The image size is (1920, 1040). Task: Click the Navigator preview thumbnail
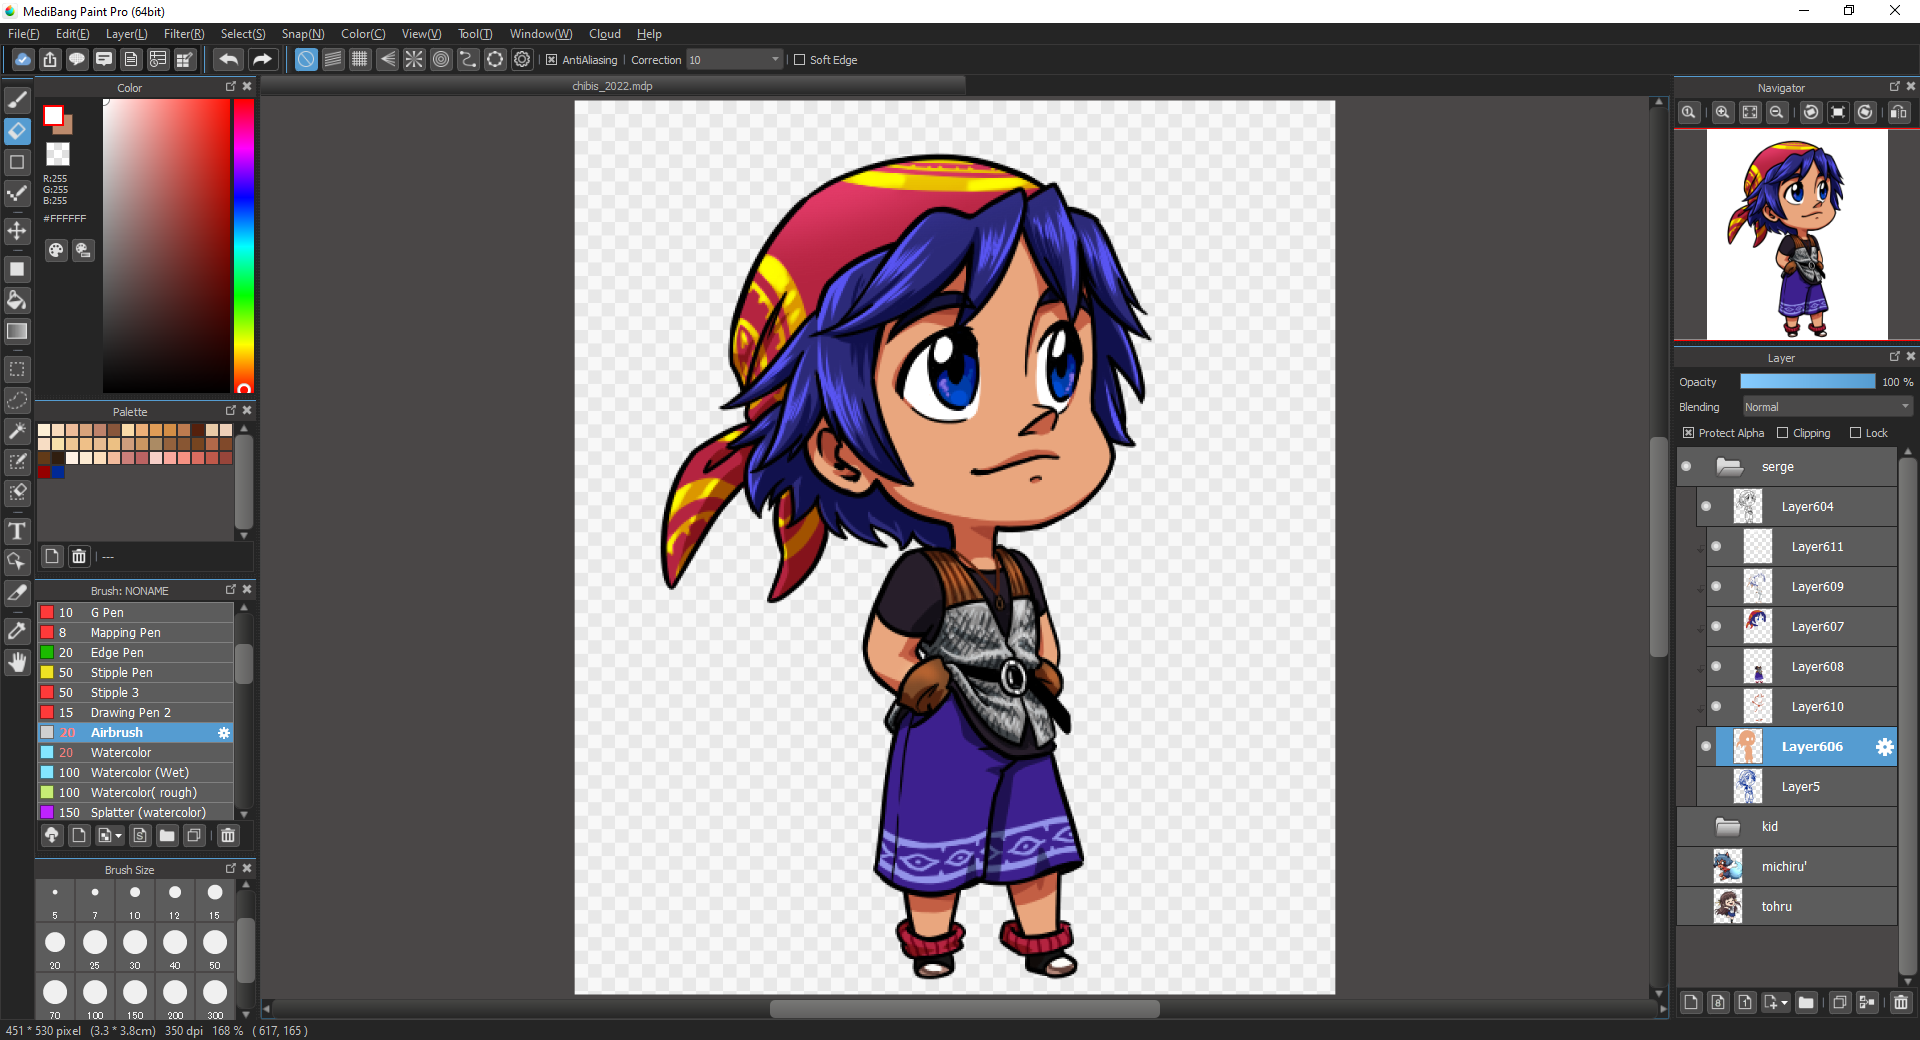tap(1797, 235)
